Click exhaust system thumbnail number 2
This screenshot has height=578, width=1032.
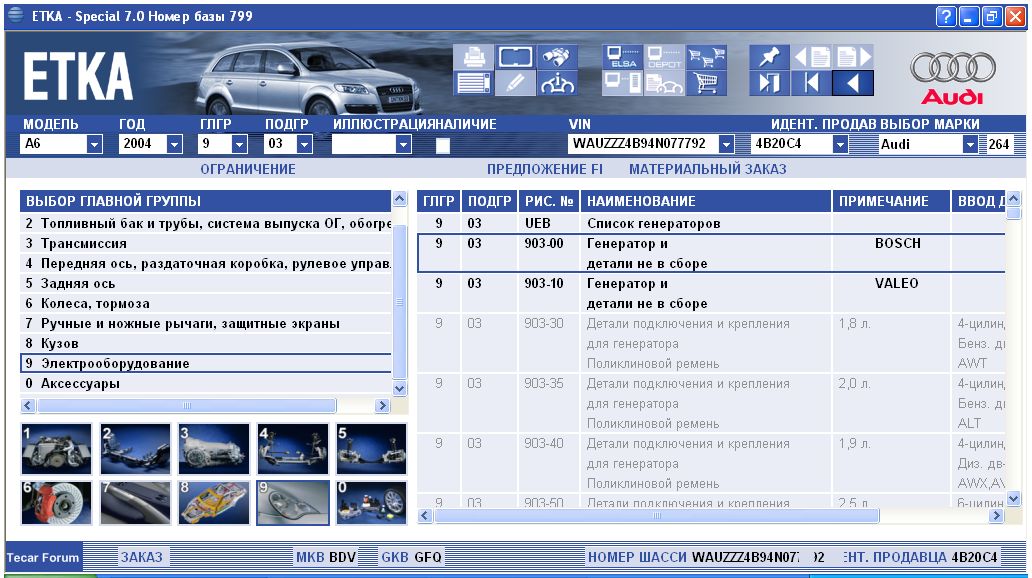135,449
